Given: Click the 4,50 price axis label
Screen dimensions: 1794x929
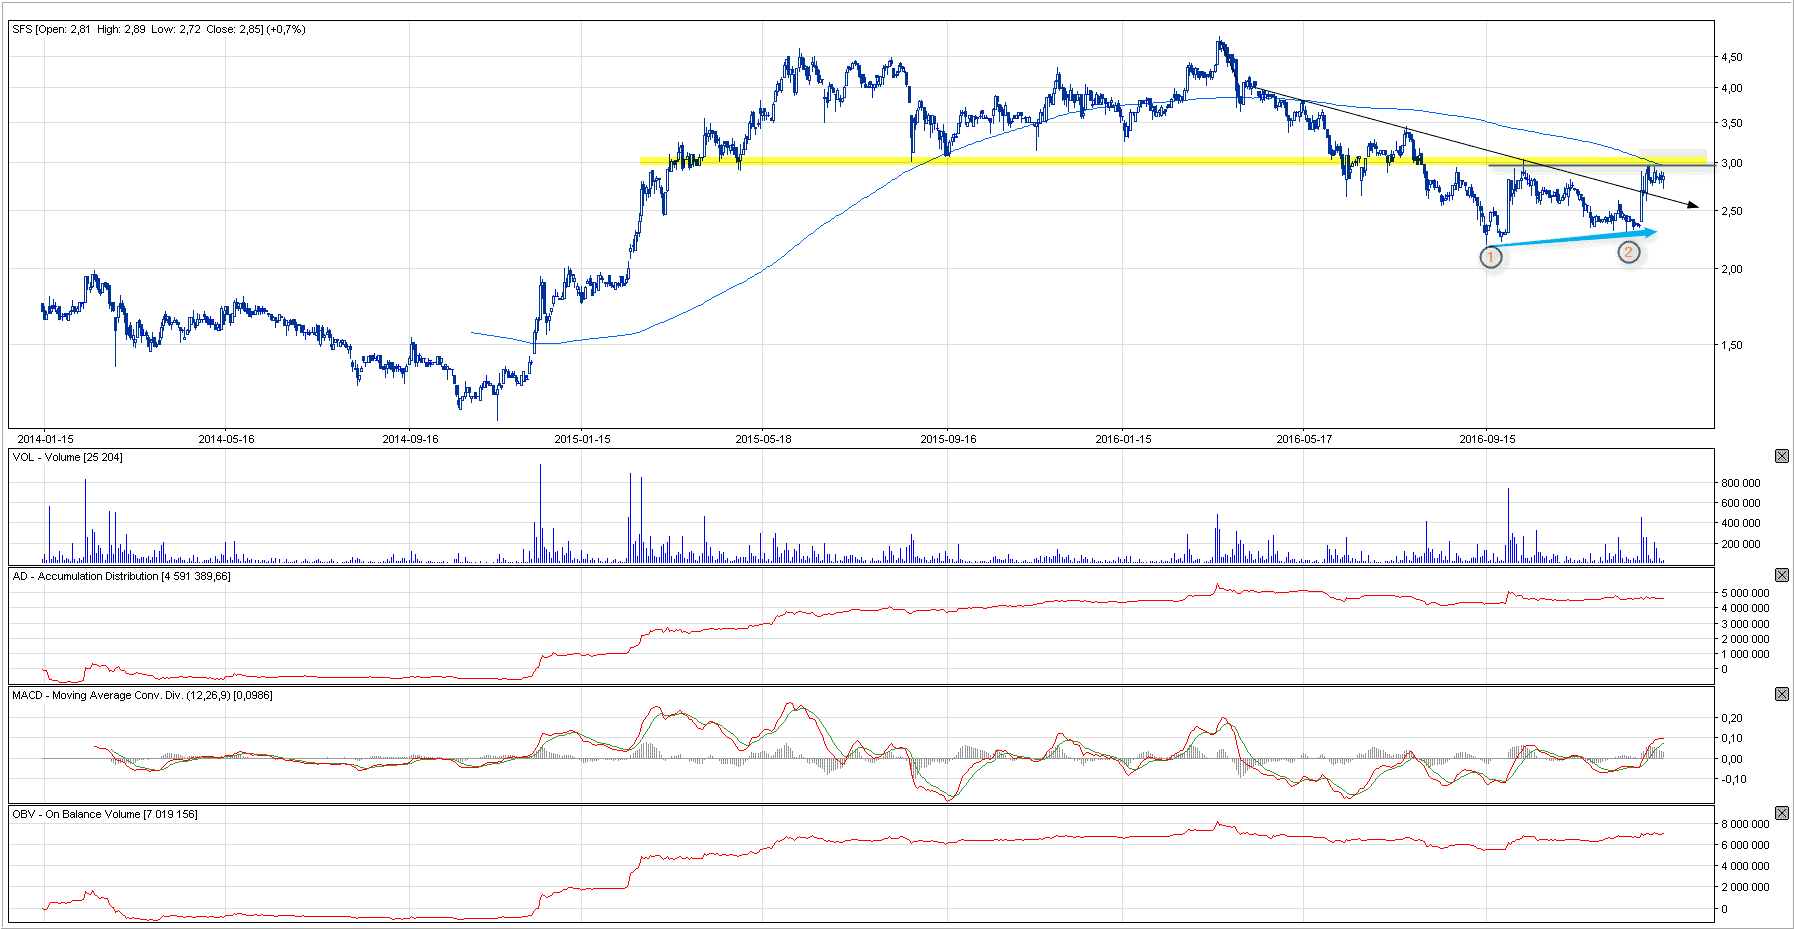Looking at the screenshot, I should point(1730,58).
